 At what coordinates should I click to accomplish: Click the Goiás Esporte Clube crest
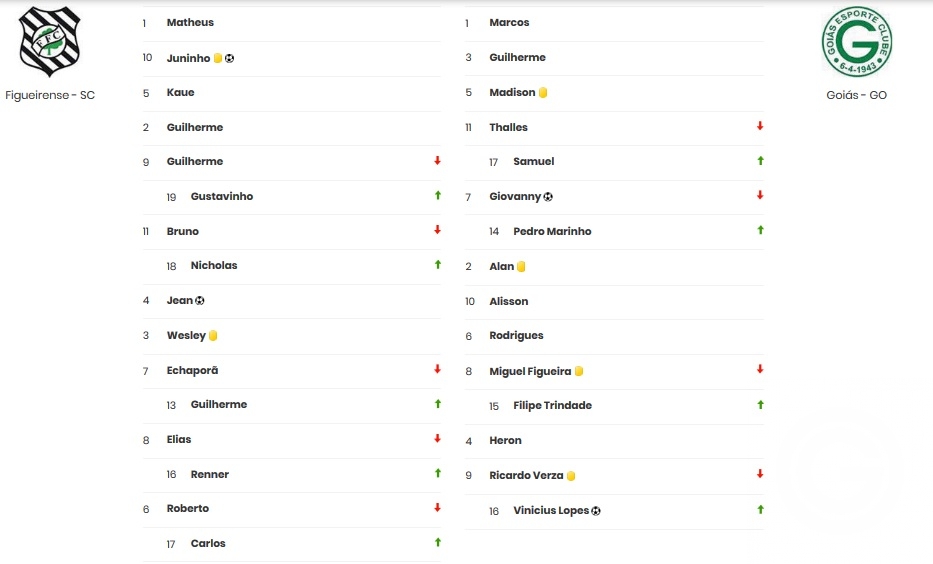857,42
